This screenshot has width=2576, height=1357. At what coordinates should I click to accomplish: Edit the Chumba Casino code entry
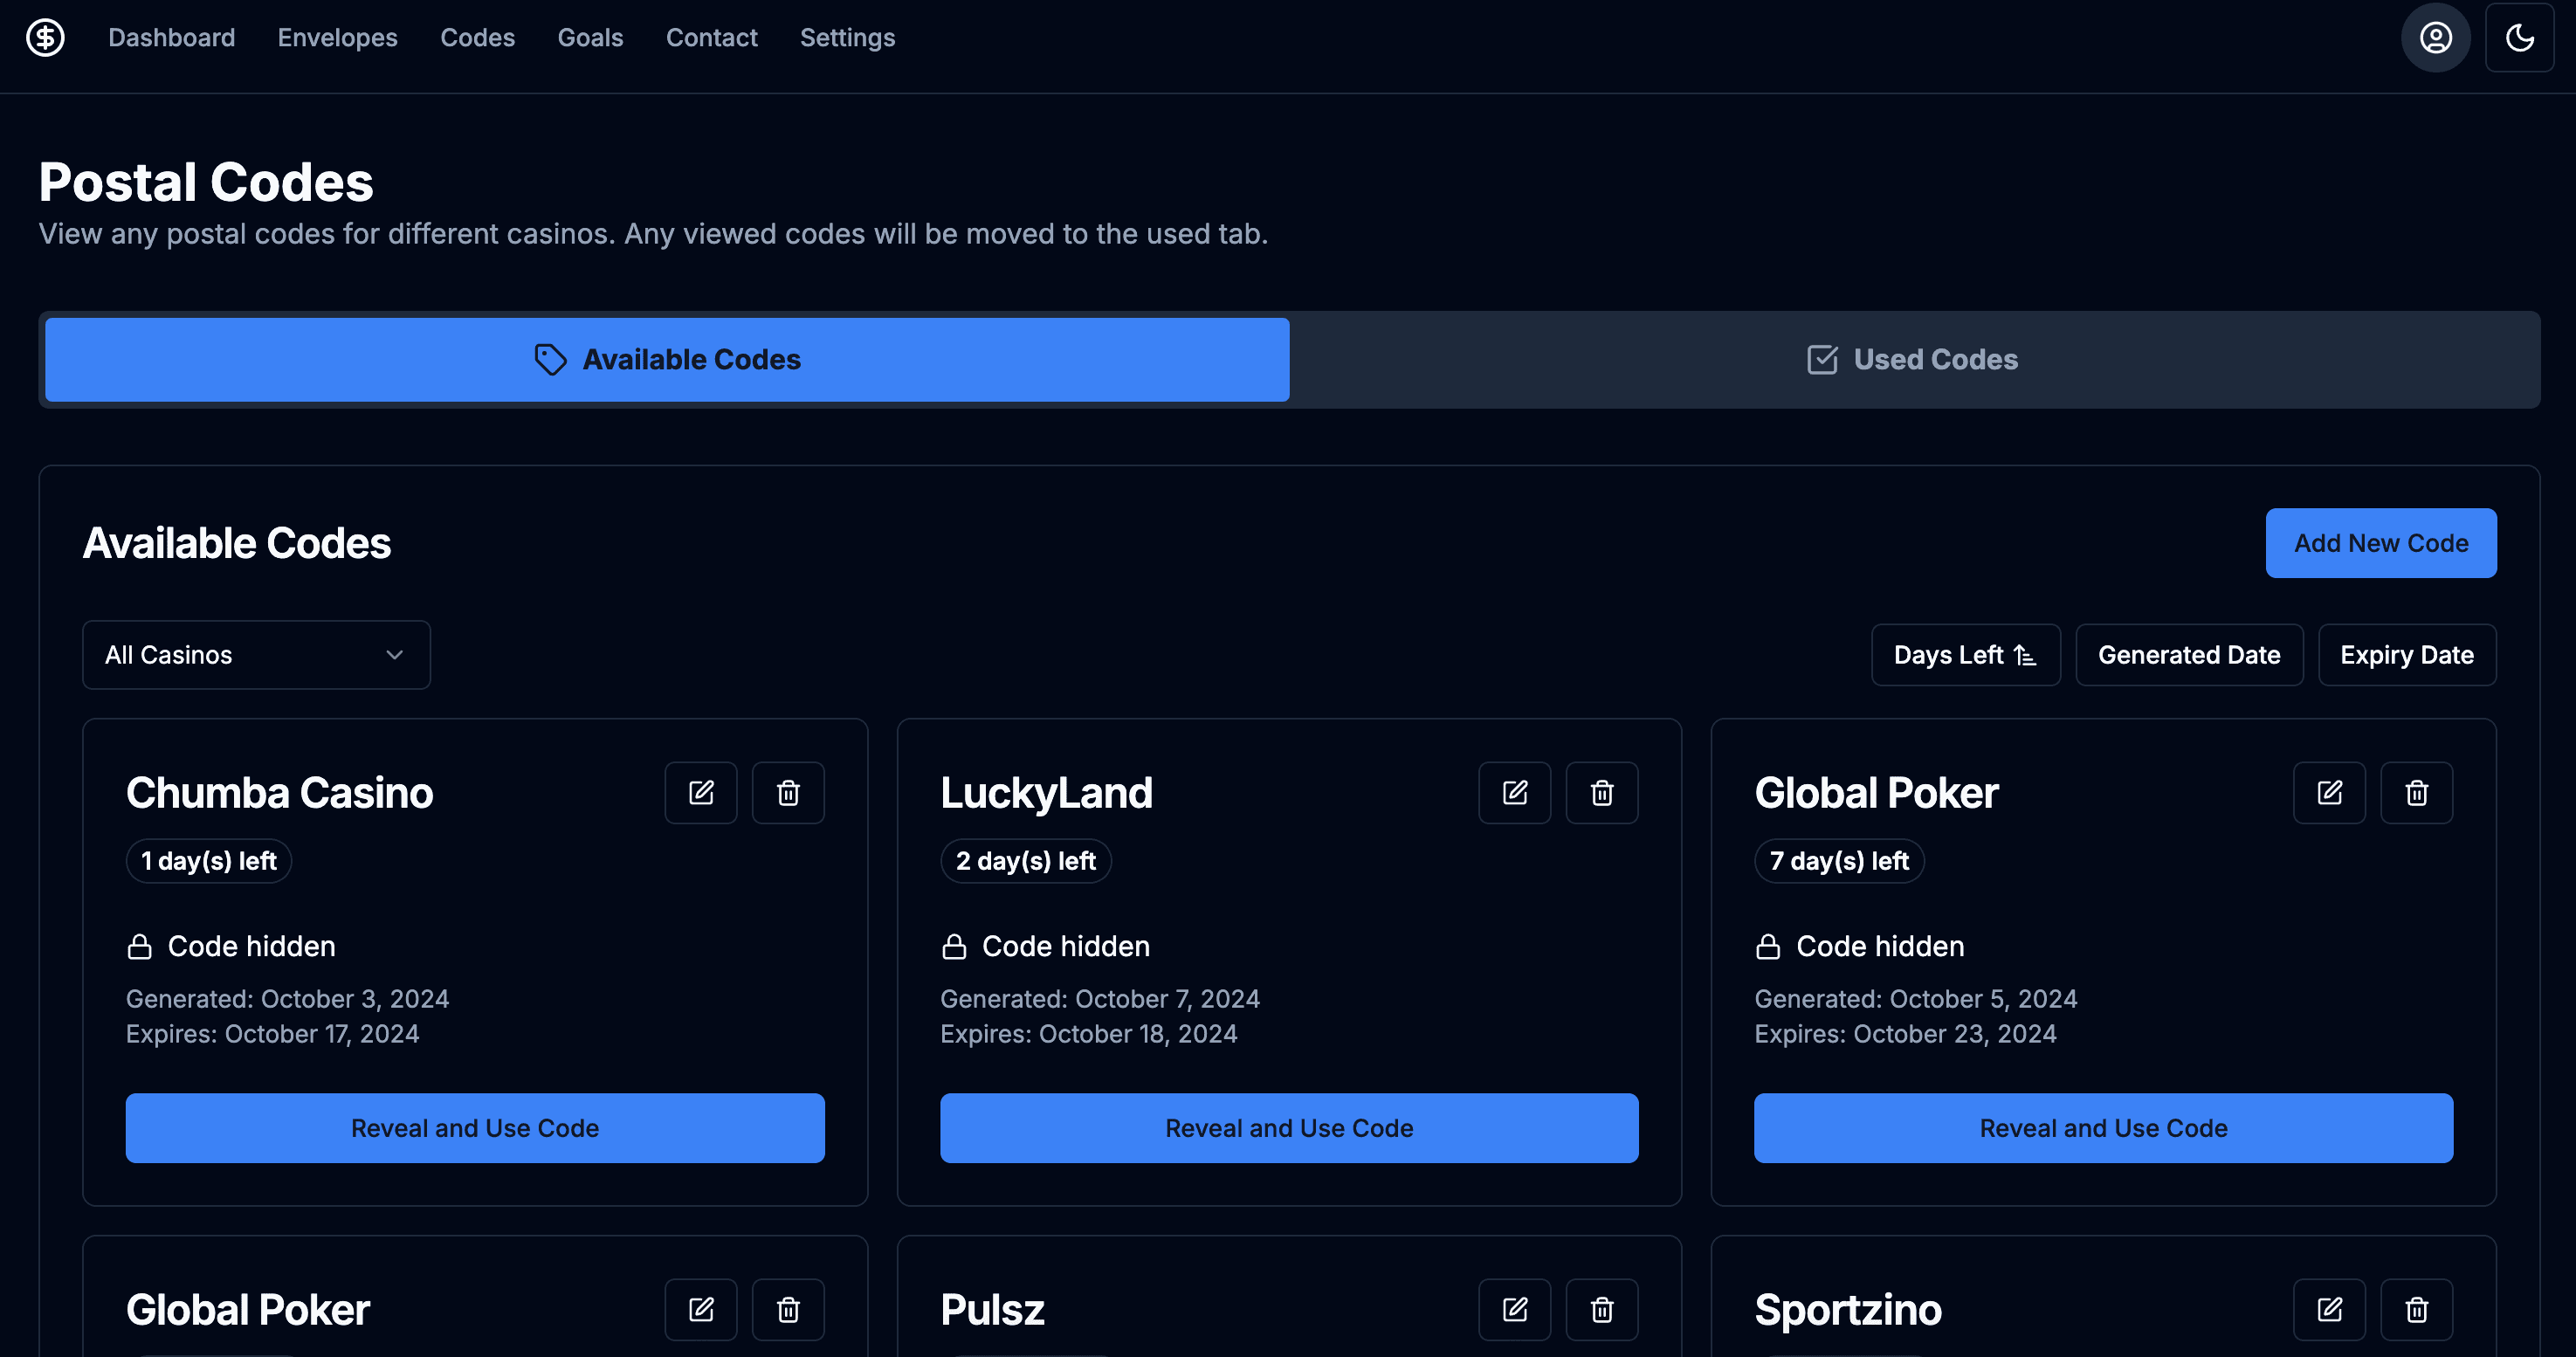[701, 792]
